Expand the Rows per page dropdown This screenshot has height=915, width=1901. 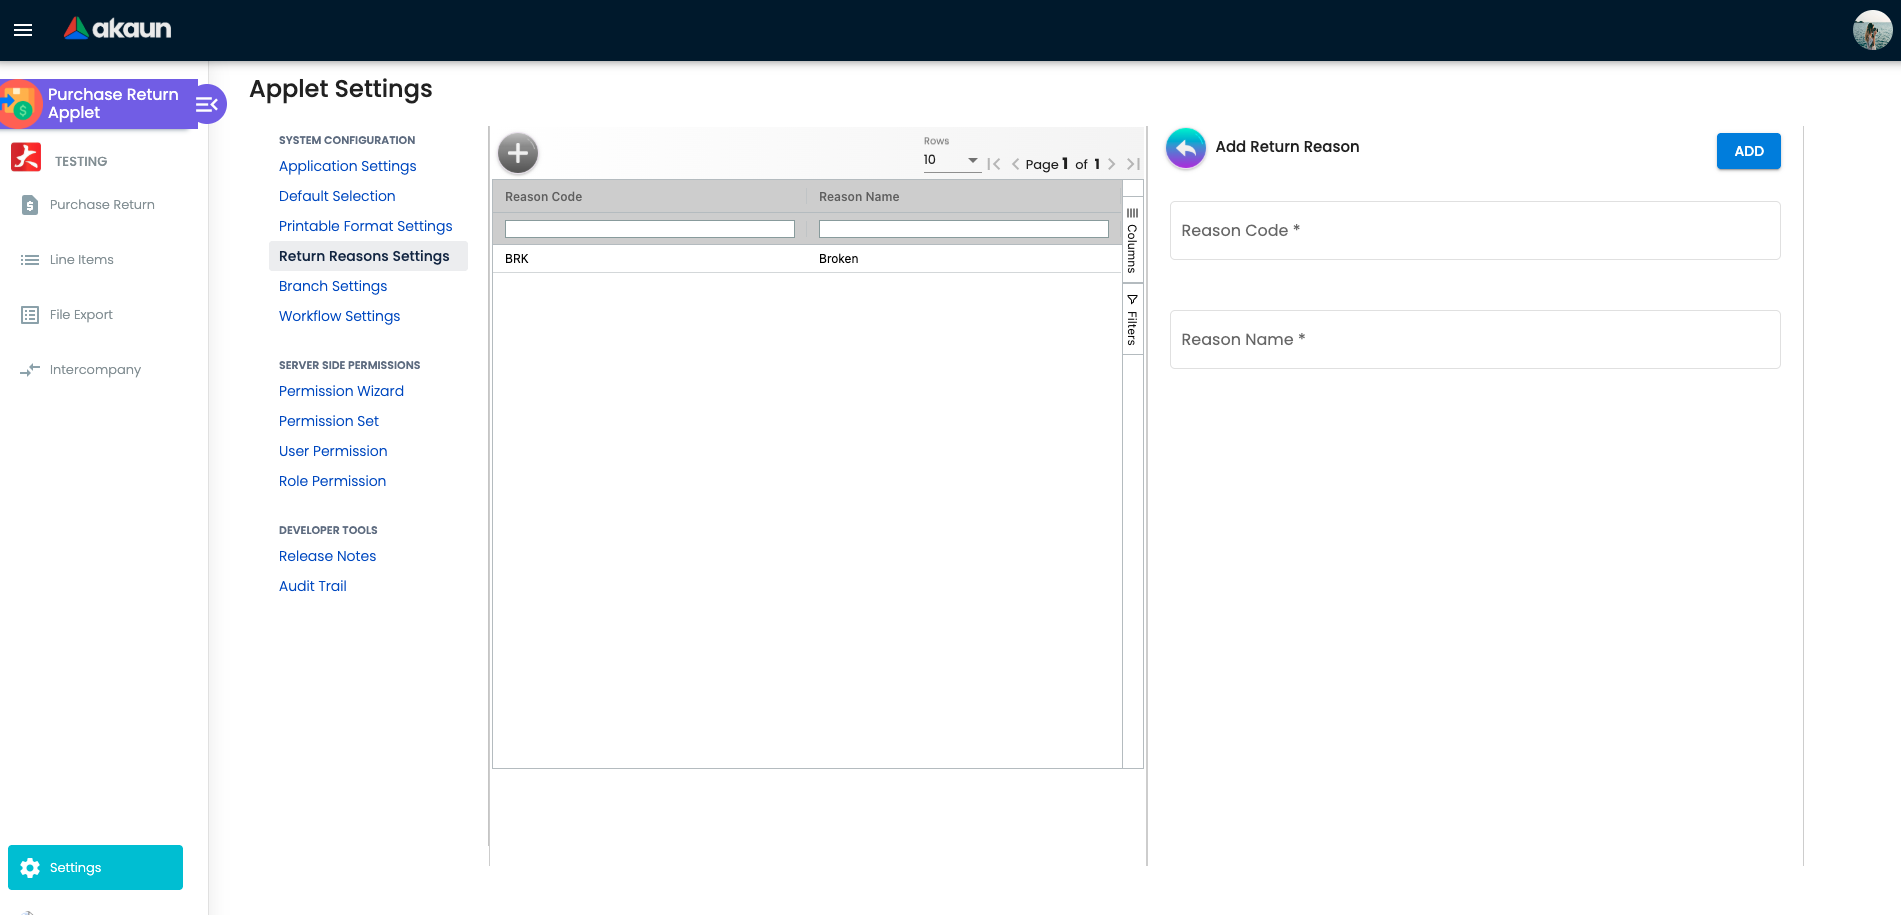951,160
